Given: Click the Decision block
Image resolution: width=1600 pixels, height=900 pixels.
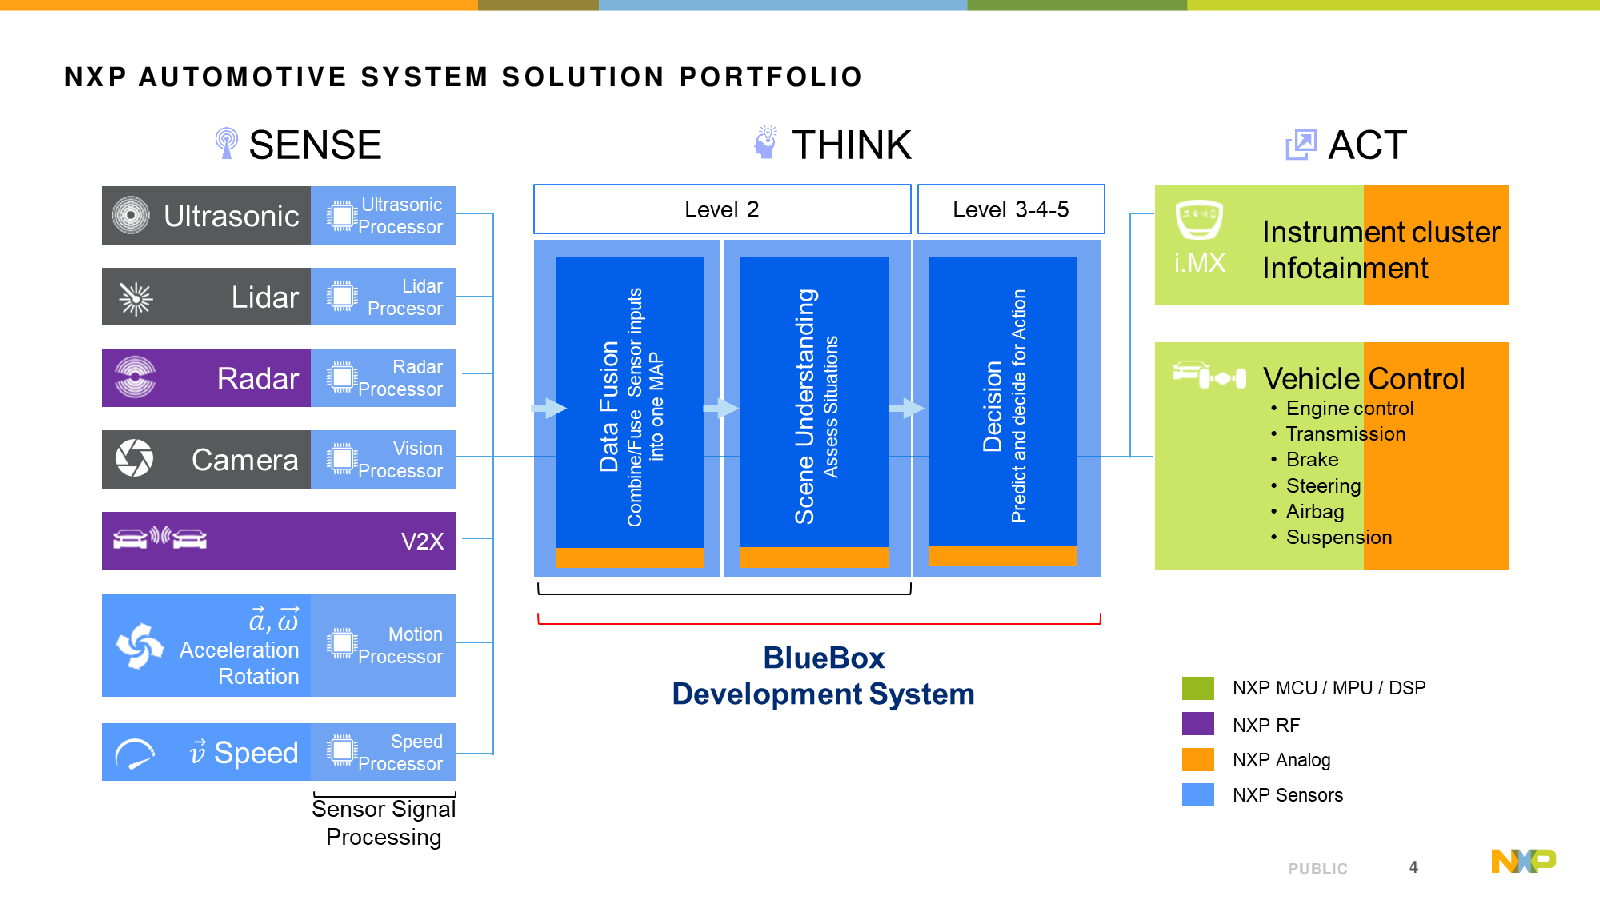Looking at the screenshot, I should tap(1003, 411).
